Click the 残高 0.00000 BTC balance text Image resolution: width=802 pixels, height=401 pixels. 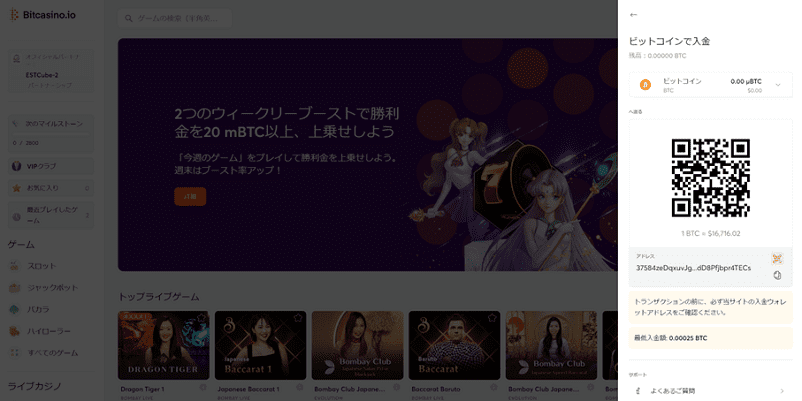point(657,55)
